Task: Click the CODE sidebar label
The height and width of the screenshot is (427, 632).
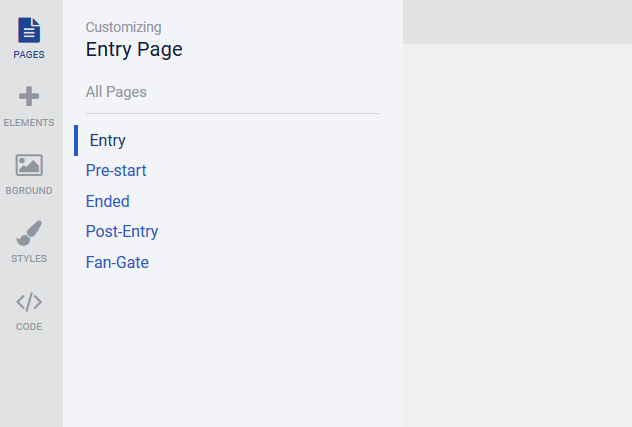Action: point(29,327)
